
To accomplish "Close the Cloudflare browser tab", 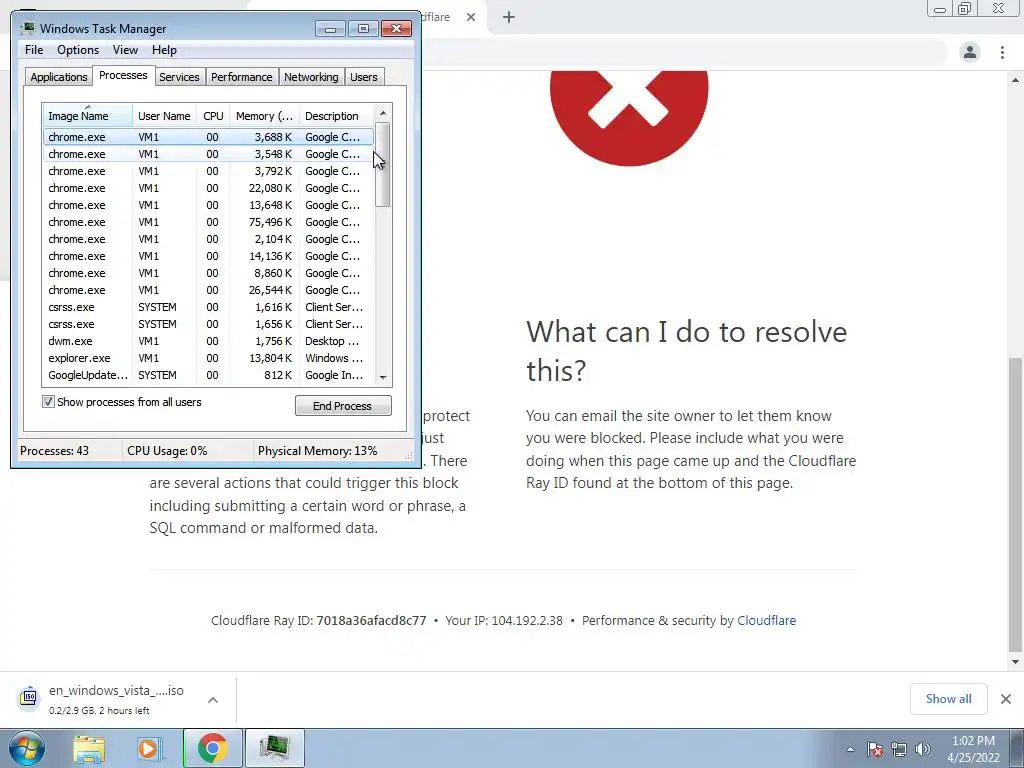I will tap(471, 17).
